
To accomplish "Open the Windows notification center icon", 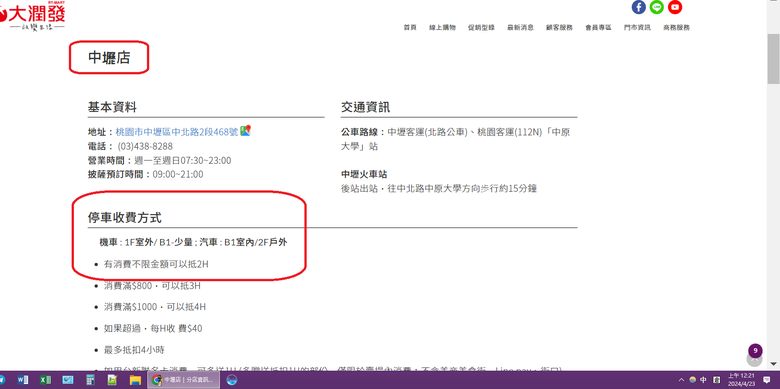I will coord(767,380).
